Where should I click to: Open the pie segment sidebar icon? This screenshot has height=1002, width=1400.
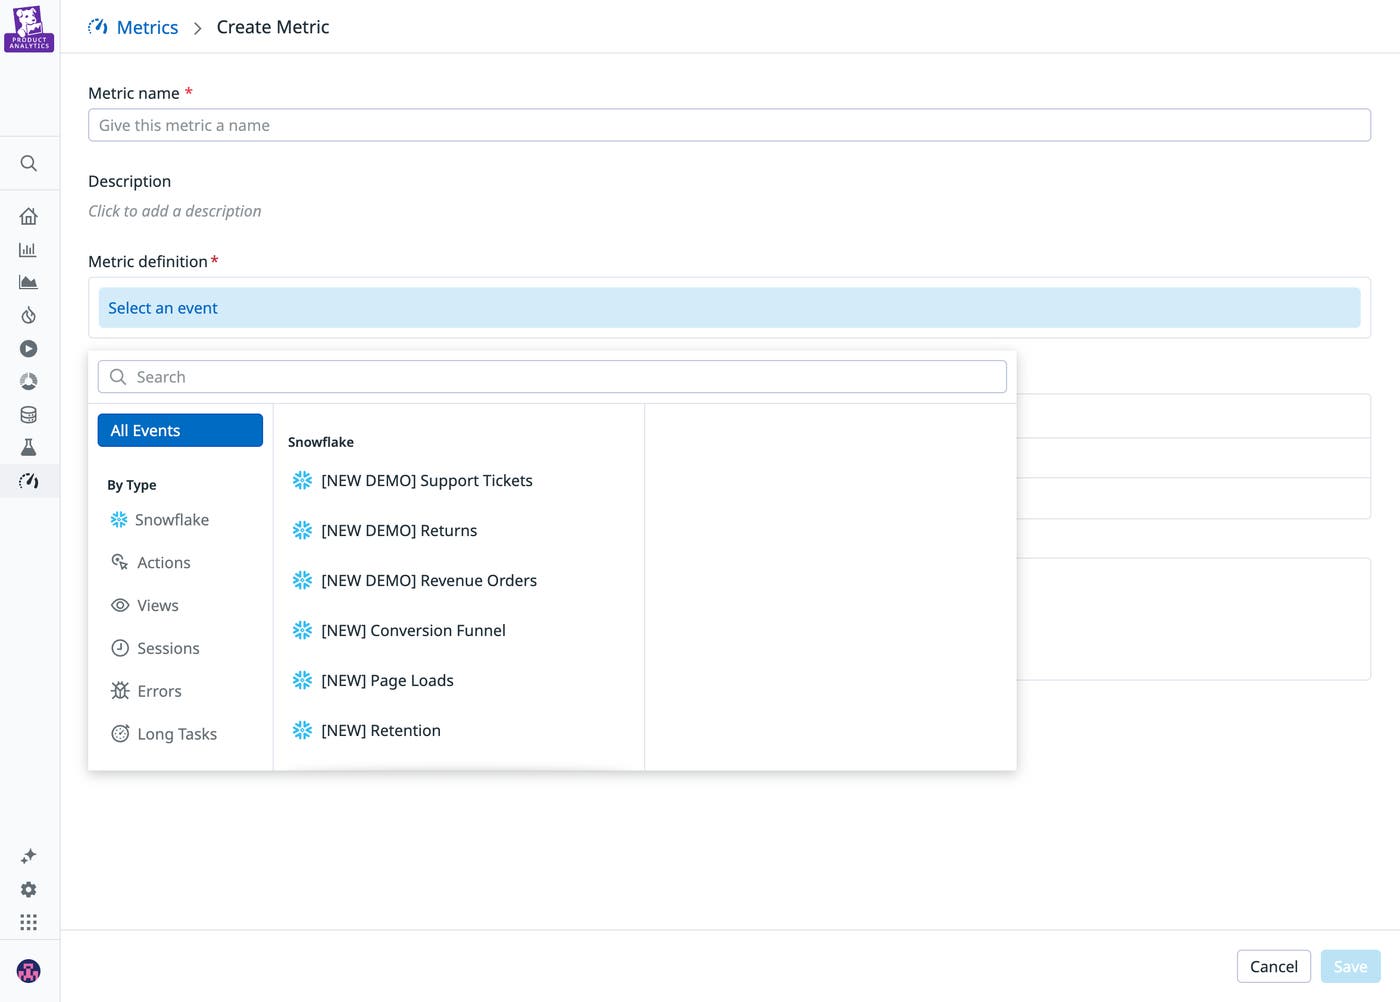[x=29, y=381]
